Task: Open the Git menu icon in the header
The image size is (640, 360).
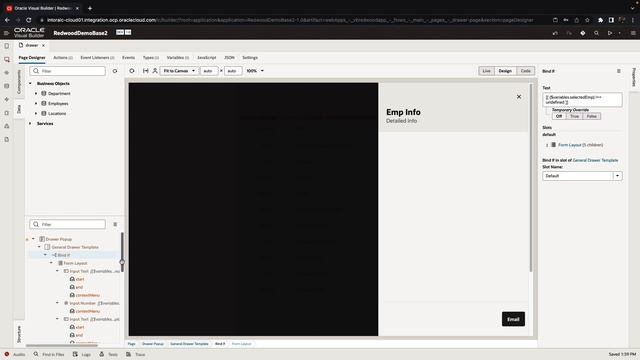Action: (583, 33)
